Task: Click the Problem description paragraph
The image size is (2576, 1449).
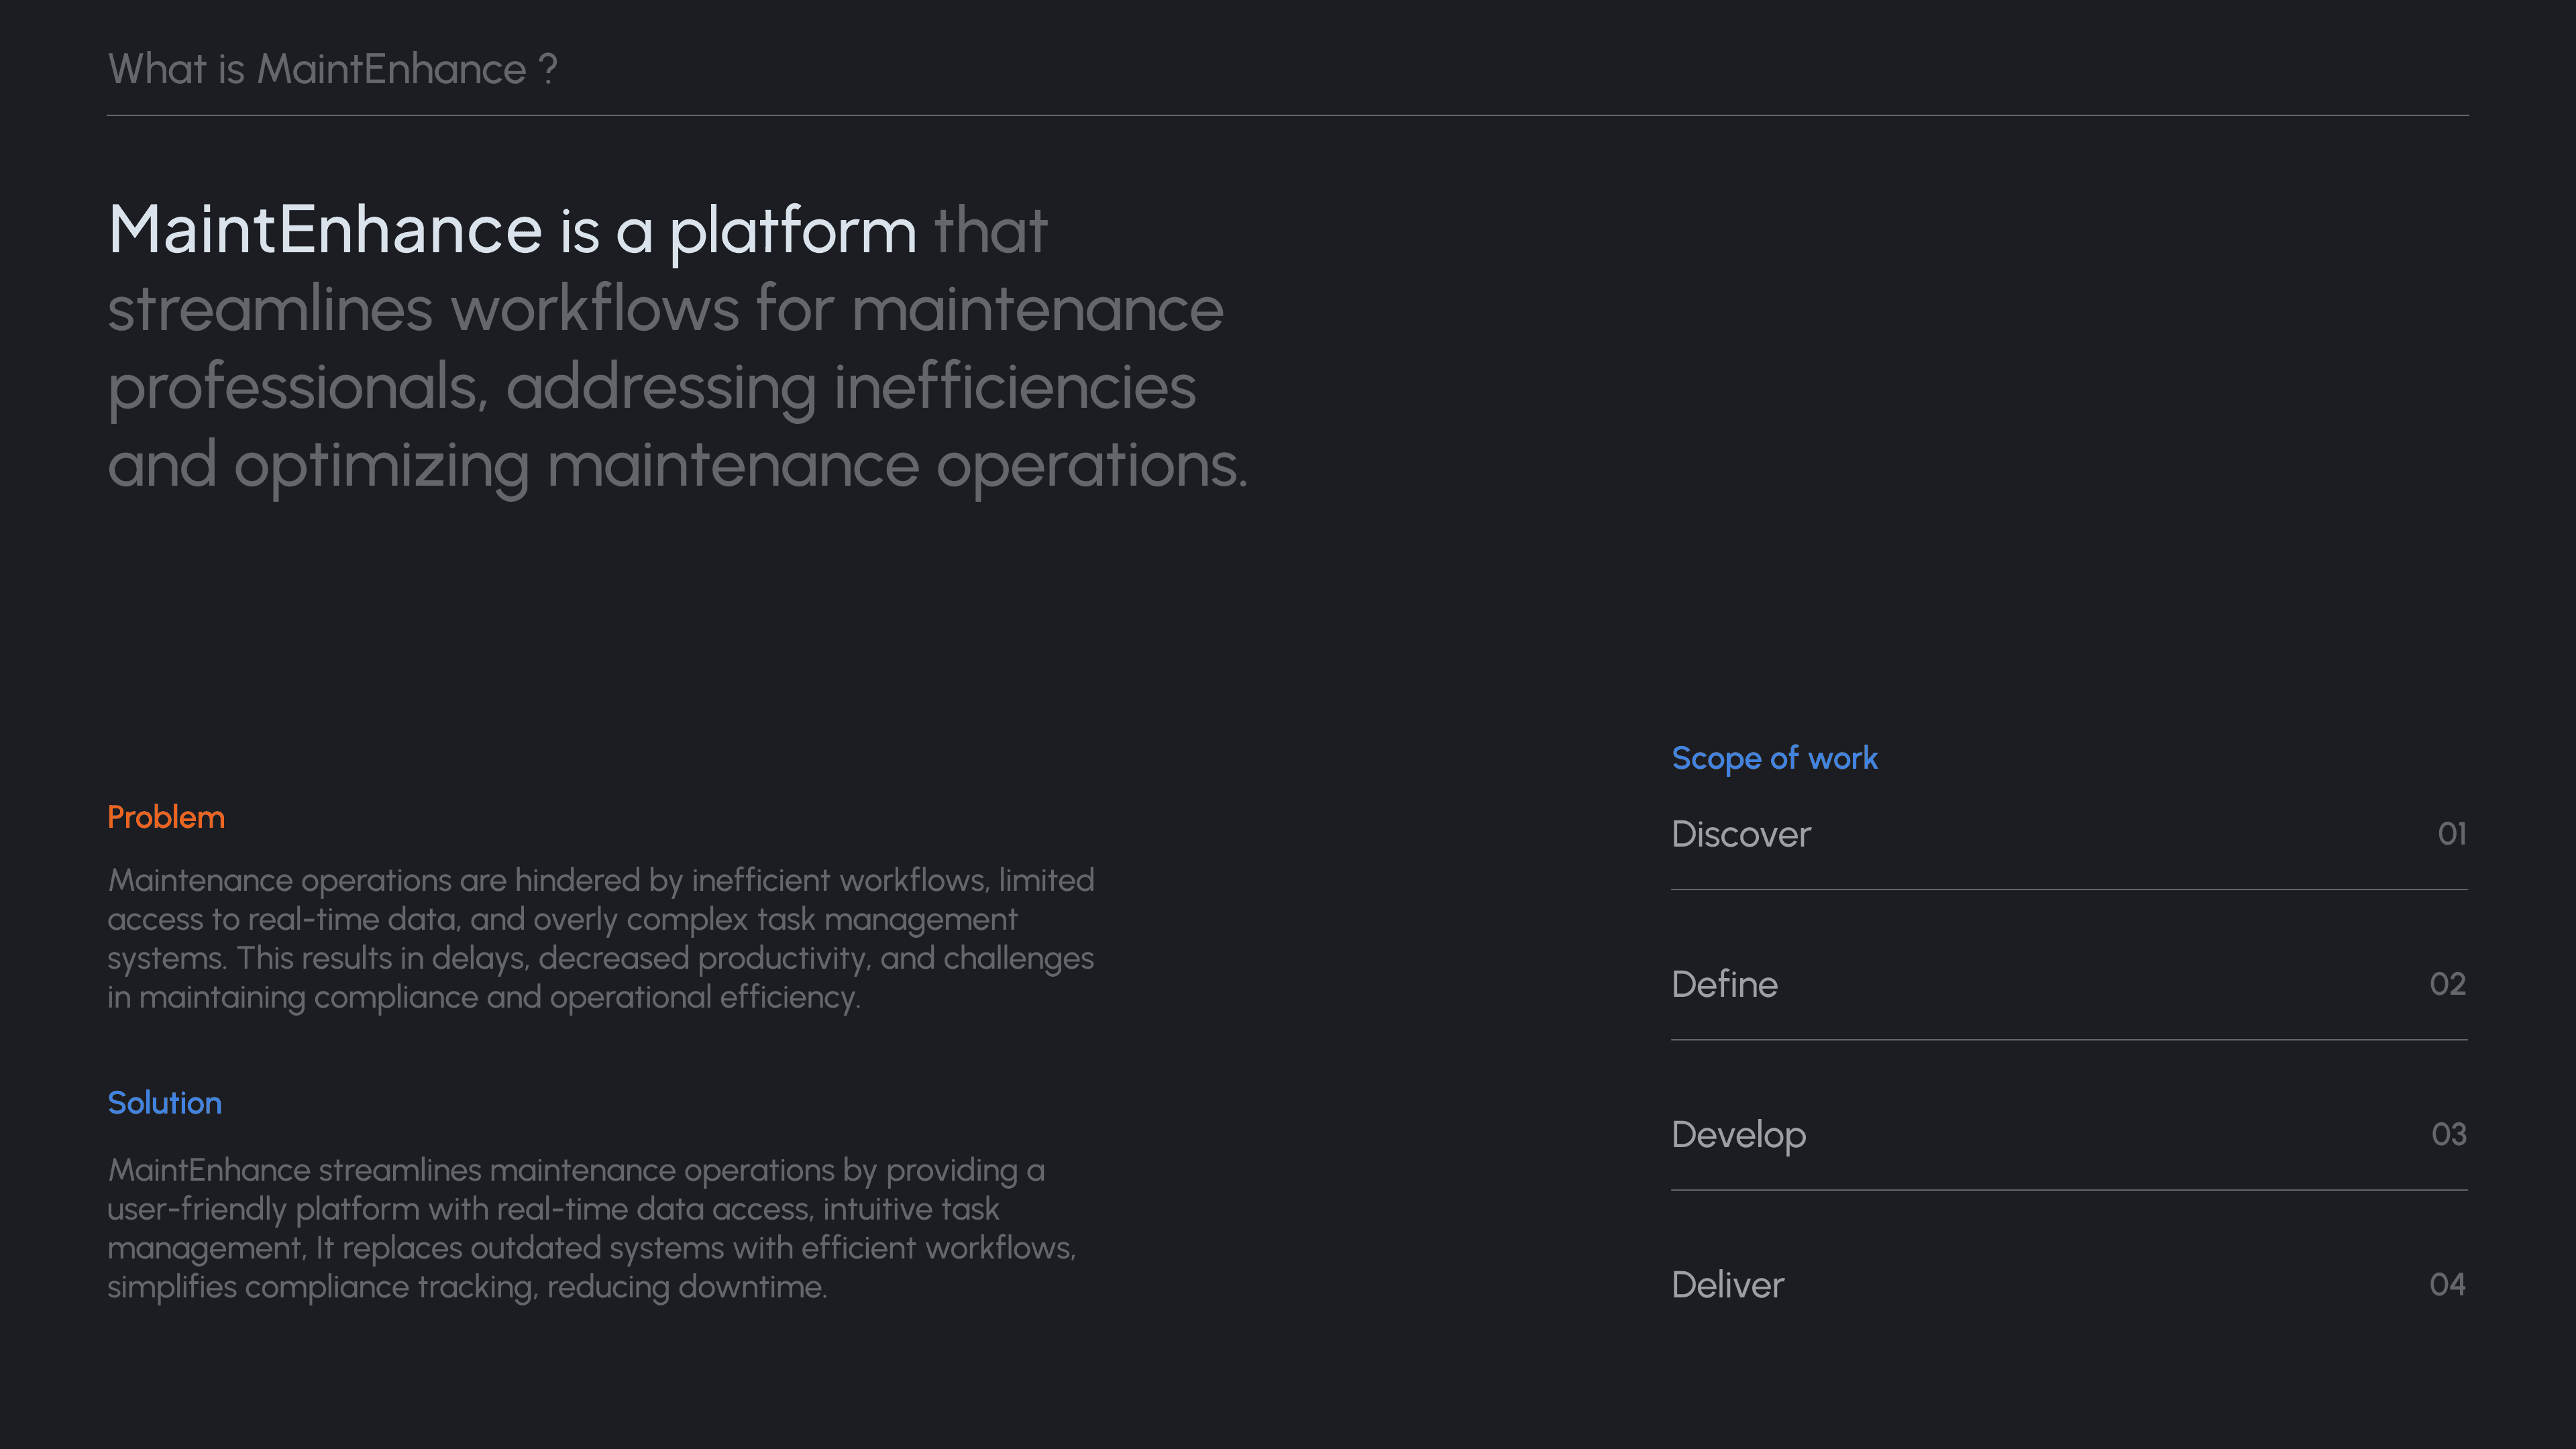Action: (600, 938)
